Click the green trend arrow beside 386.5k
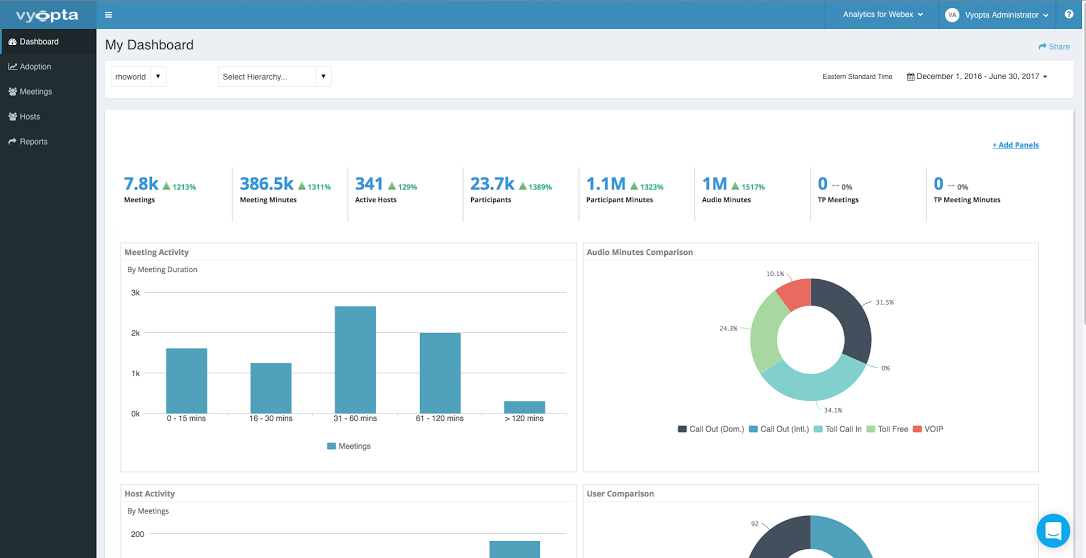 tap(301, 186)
